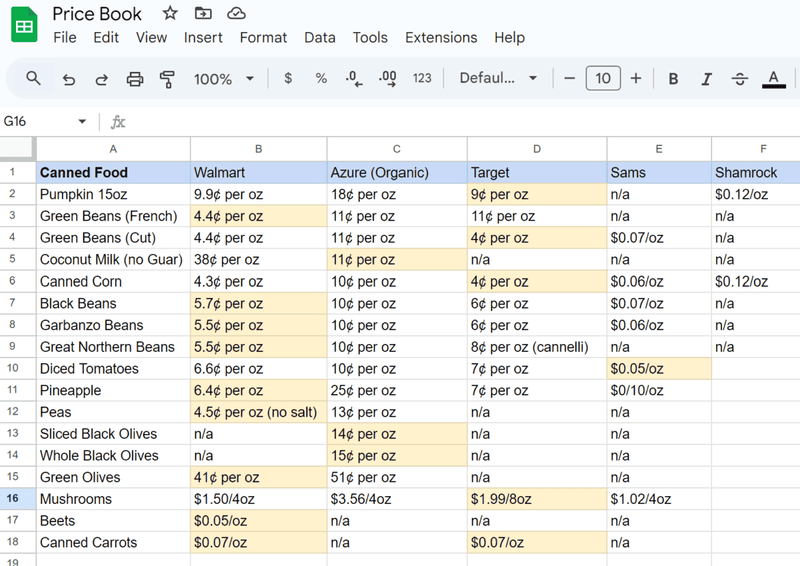
Task: Check the cloud save status icon
Action: pyautogui.click(x=236, y=13)
